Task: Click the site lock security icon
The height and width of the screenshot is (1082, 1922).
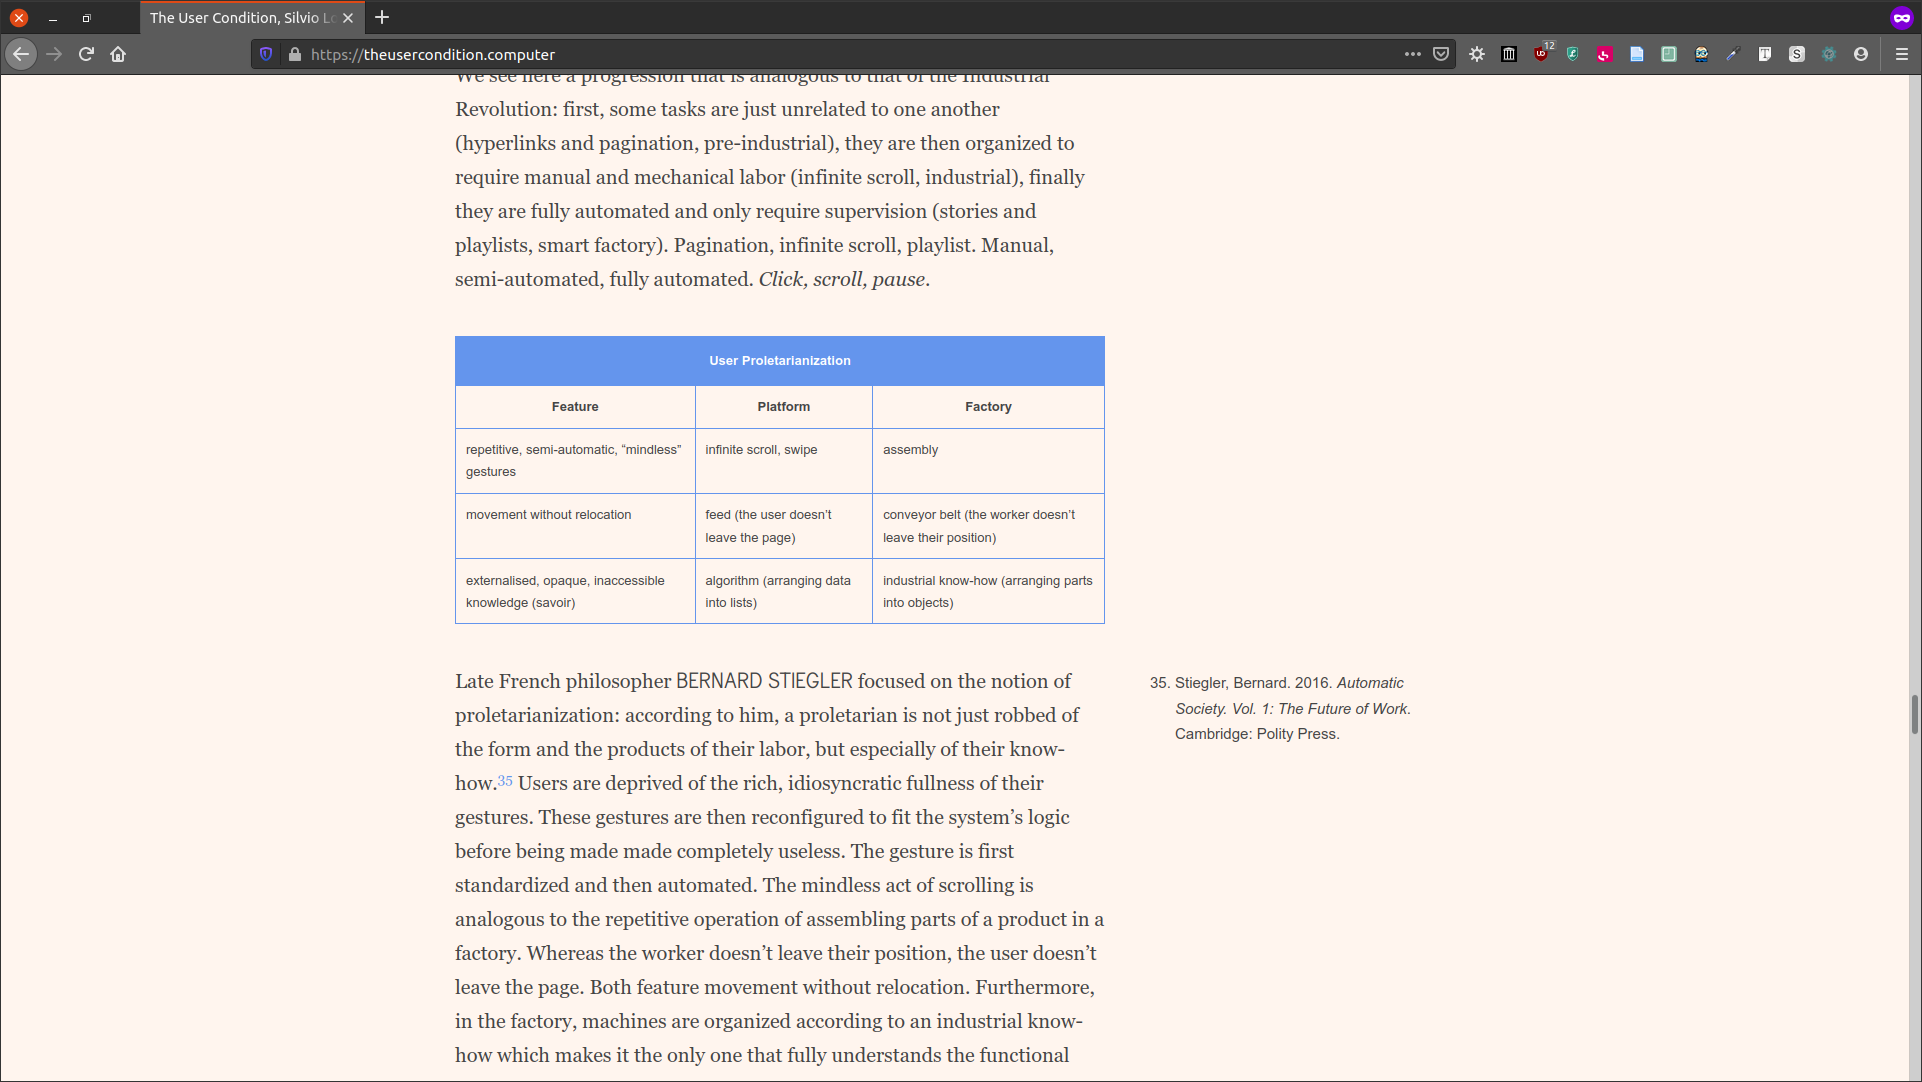Action: pos(295,54)
